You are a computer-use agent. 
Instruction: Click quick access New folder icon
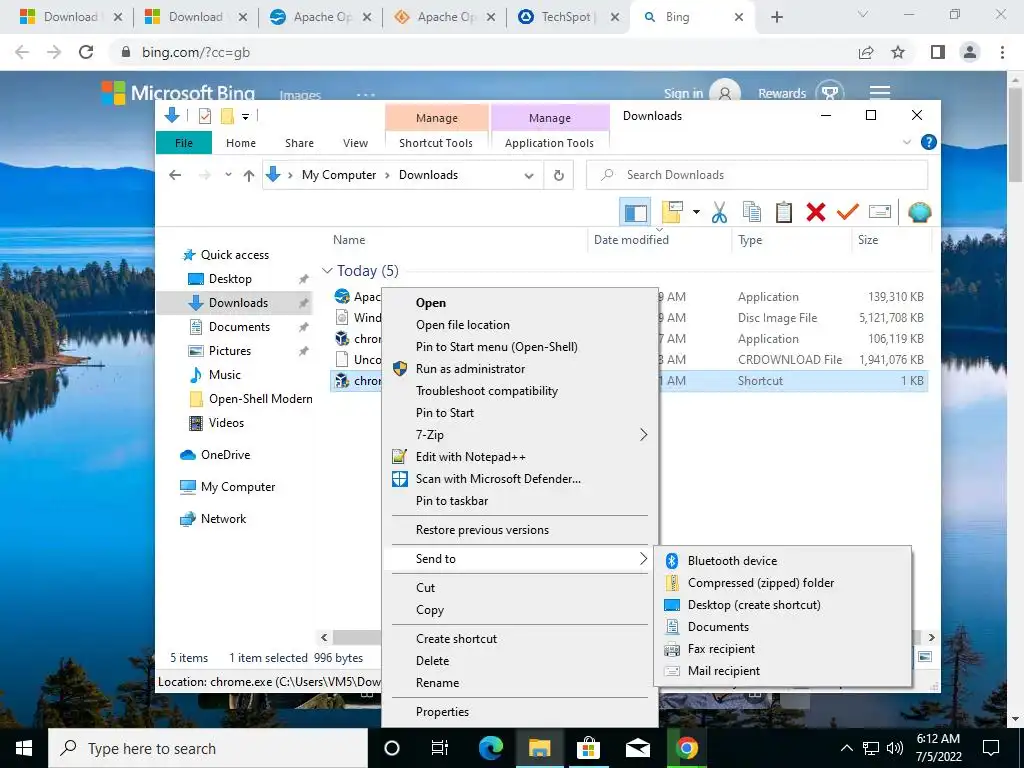[x=227, y=116]
